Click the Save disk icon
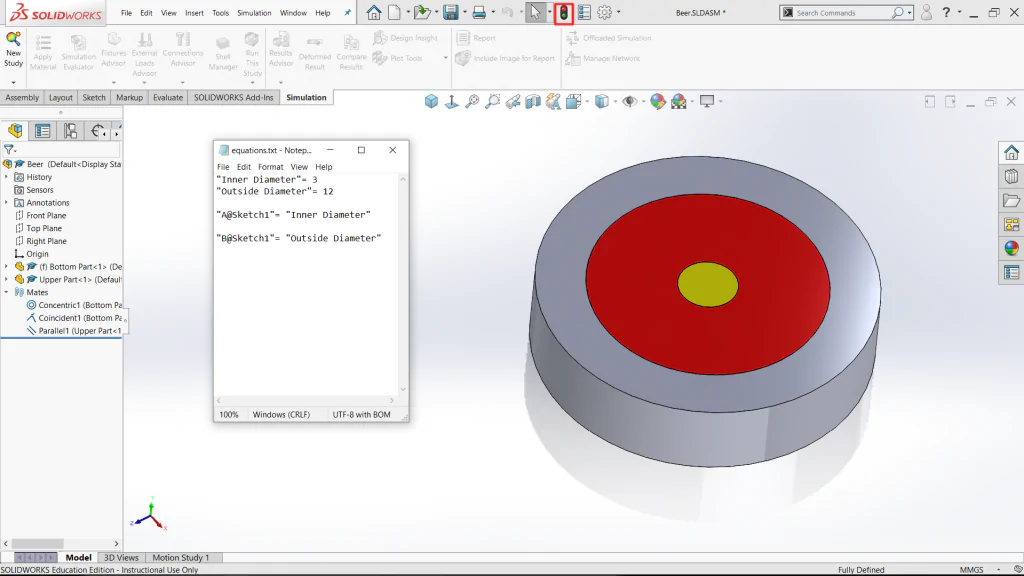The width and height of the screenshot is (1024, 576). [451, 12]
